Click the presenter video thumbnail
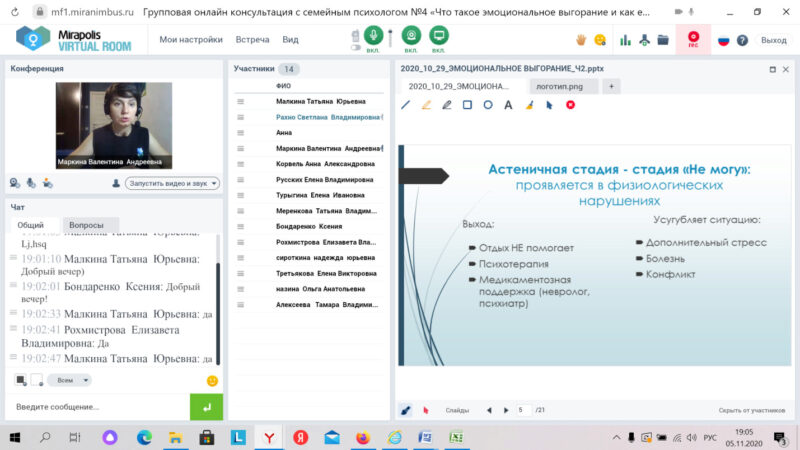800x450 pixels. pos(114,126)
